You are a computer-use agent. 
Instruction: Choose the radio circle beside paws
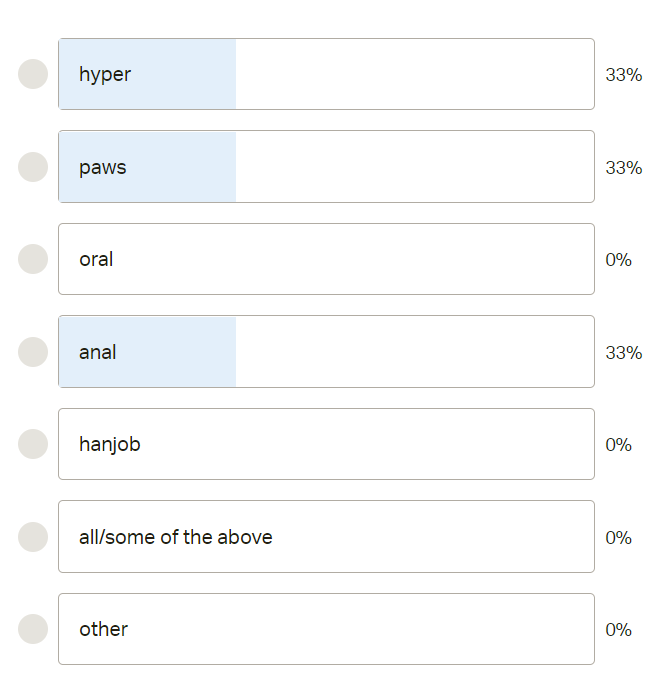33,167
